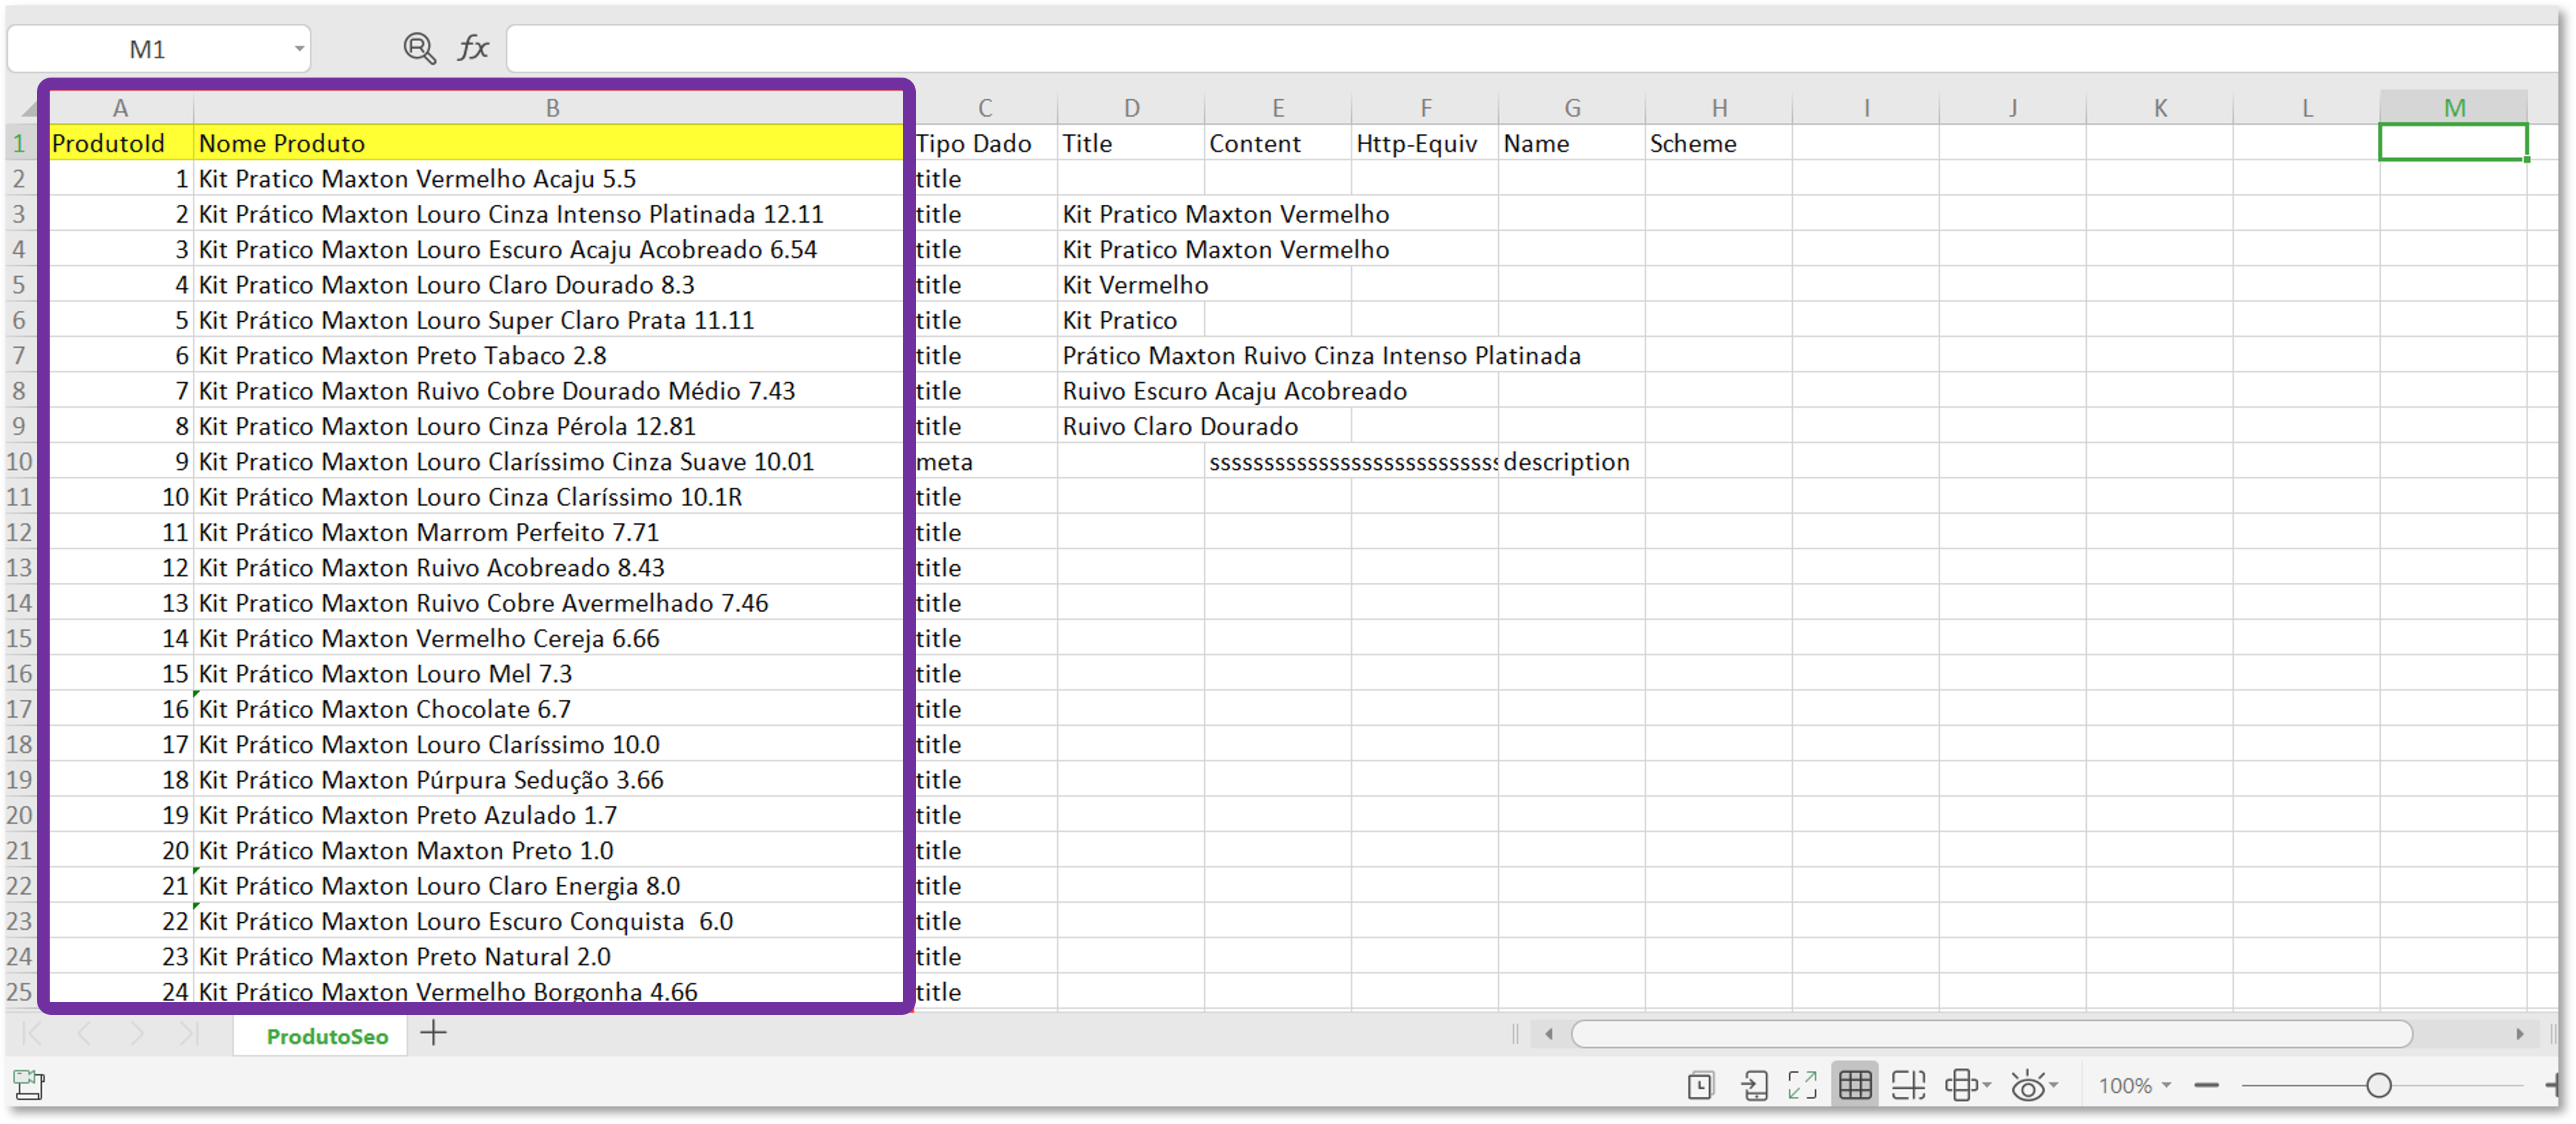The height and width of the screenshot is (1124, 2576).
Task: Open the 100% zoom level dropdown
Action: tap(2135, 1085)
